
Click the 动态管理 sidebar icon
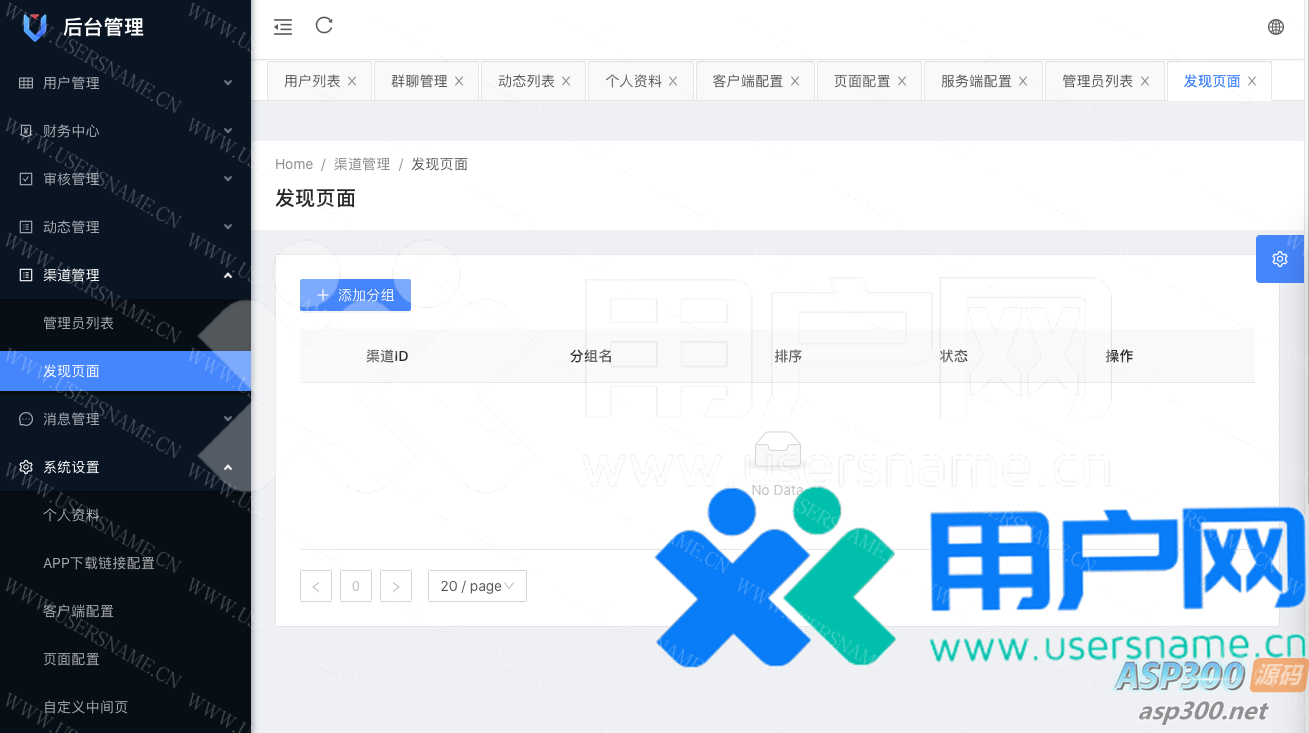[26, 227]
